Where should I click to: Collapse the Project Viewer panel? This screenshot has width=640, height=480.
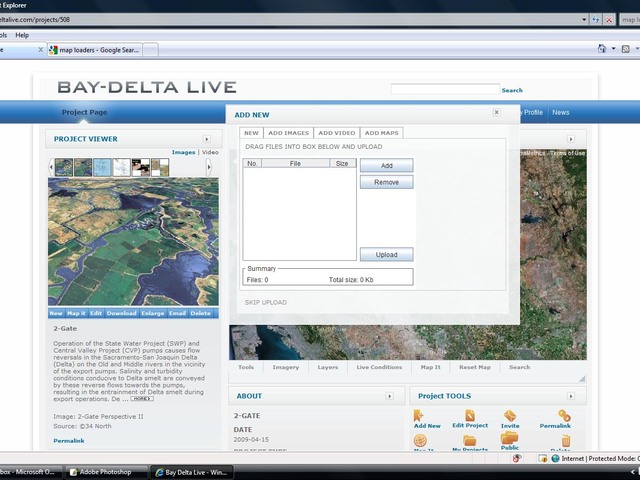coord(207,139)
